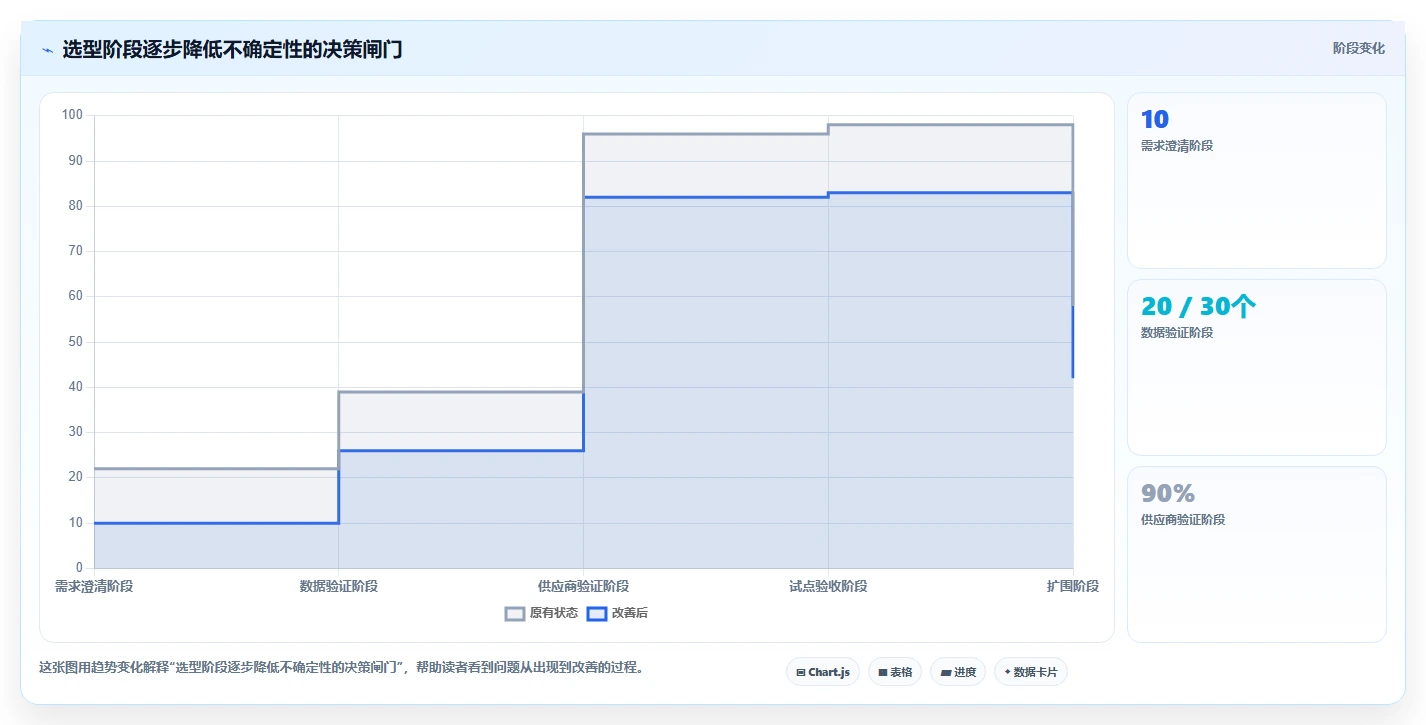
Task: Click the 20 / 30个 value text
Action: click(x=1198, y=307)
